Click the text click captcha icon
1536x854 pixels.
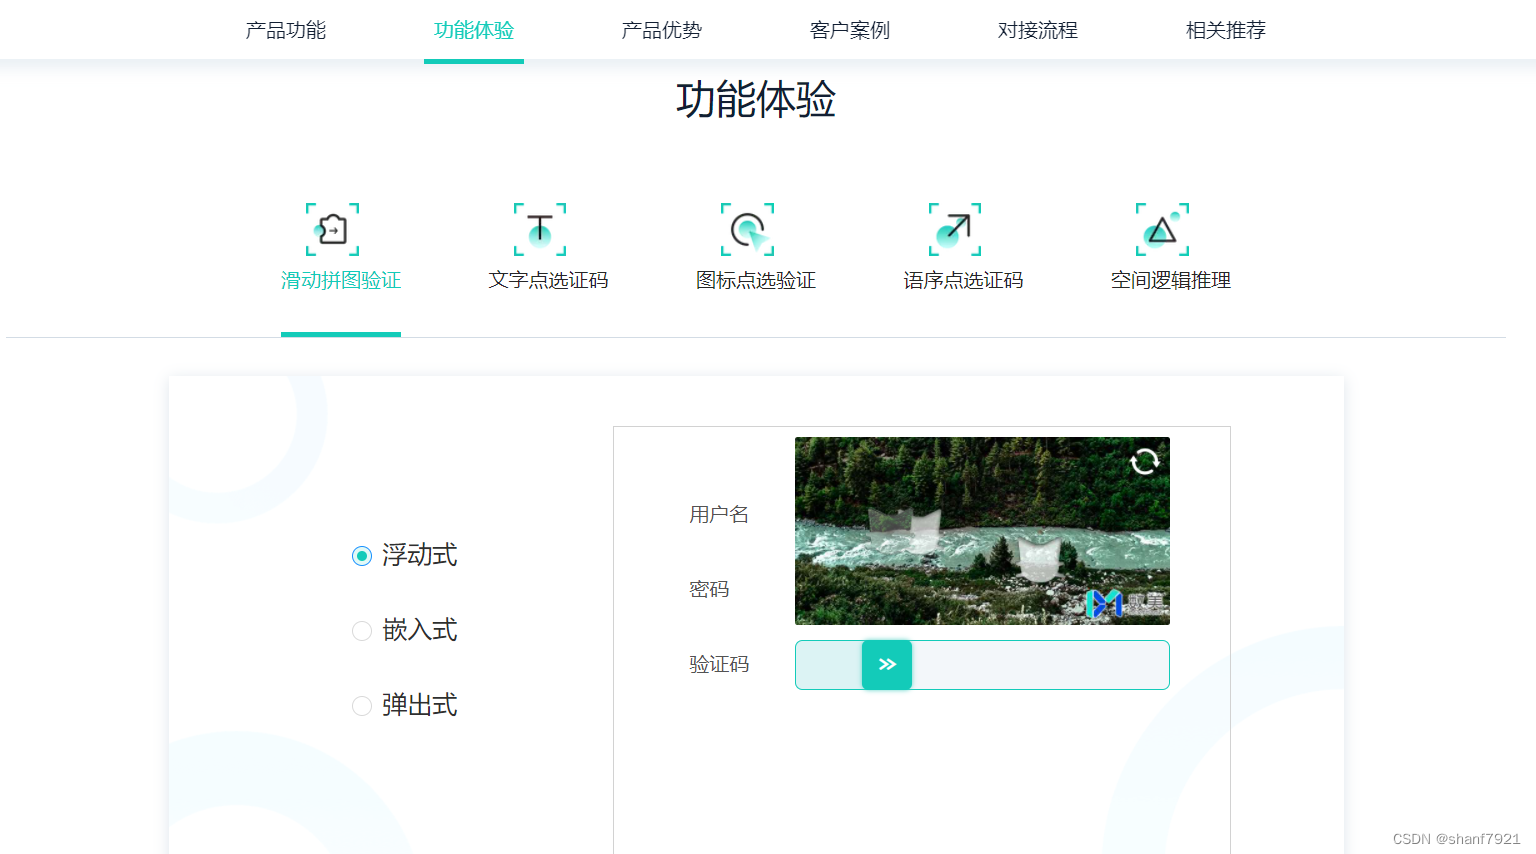coord(540,229)
